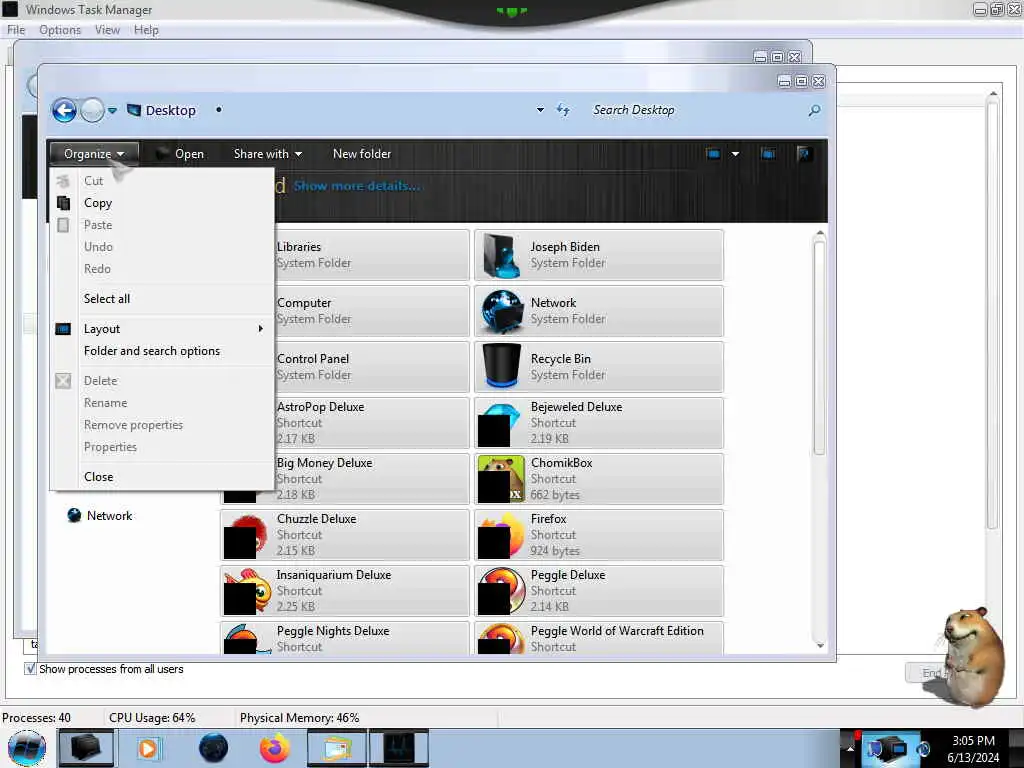The height and width of the screenshot is (768, 1024).
Task: Click the Refresh icon beside address bar
Action: tap(563, 110)
